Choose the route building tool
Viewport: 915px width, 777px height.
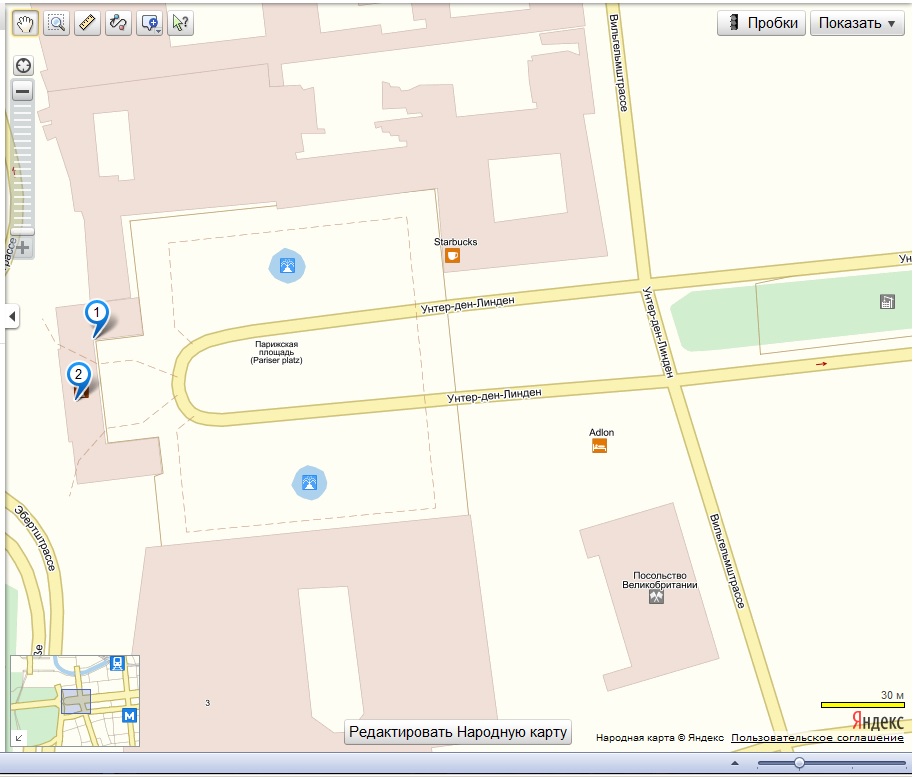click(x=118, y=23)
